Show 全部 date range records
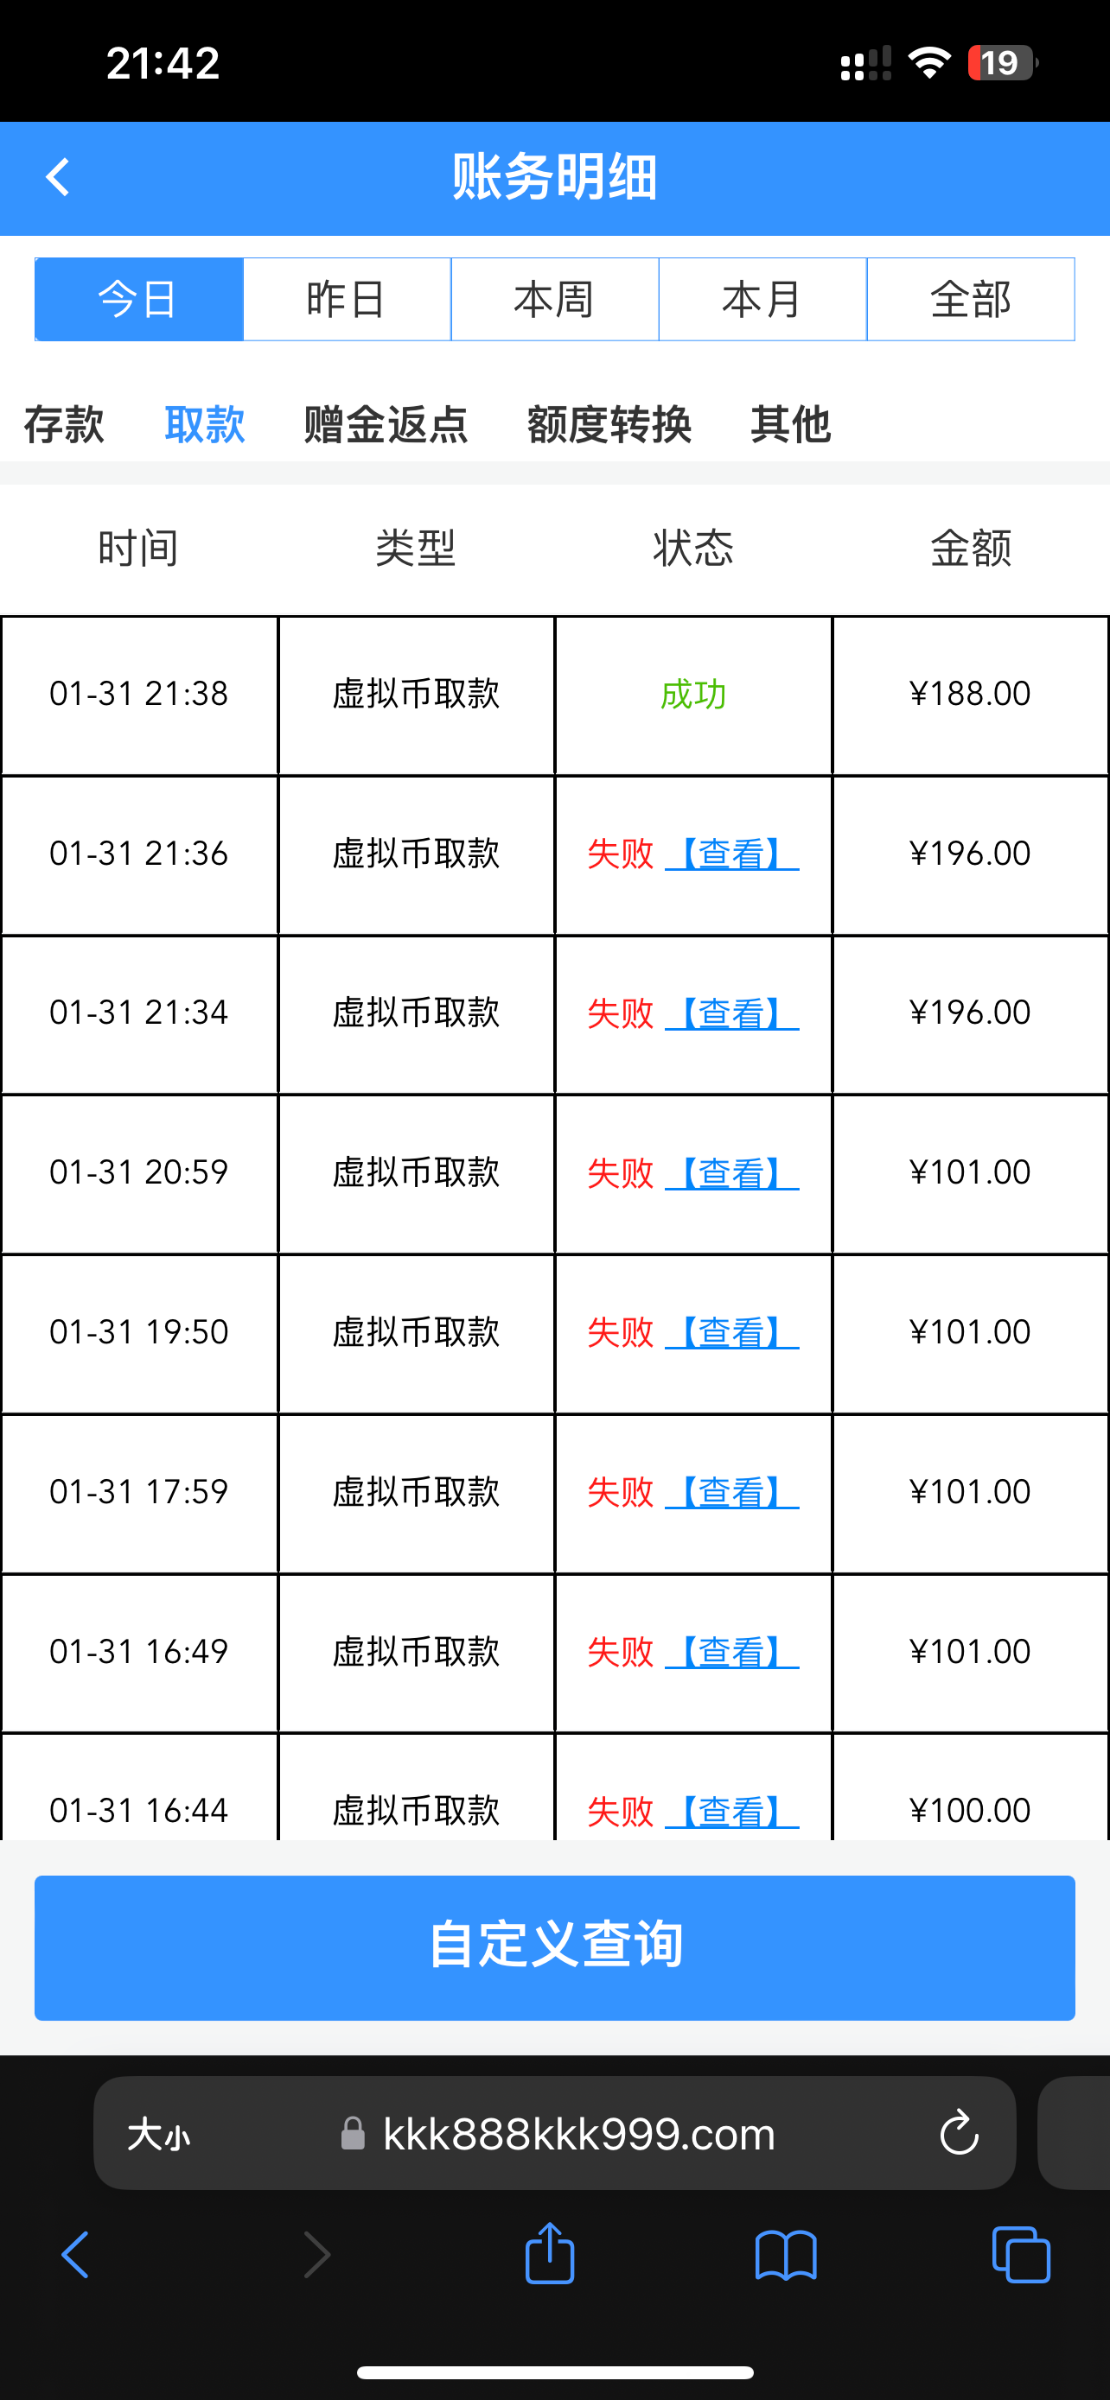The height and width of the screenshot is (2400, 1110). [971, 299]
